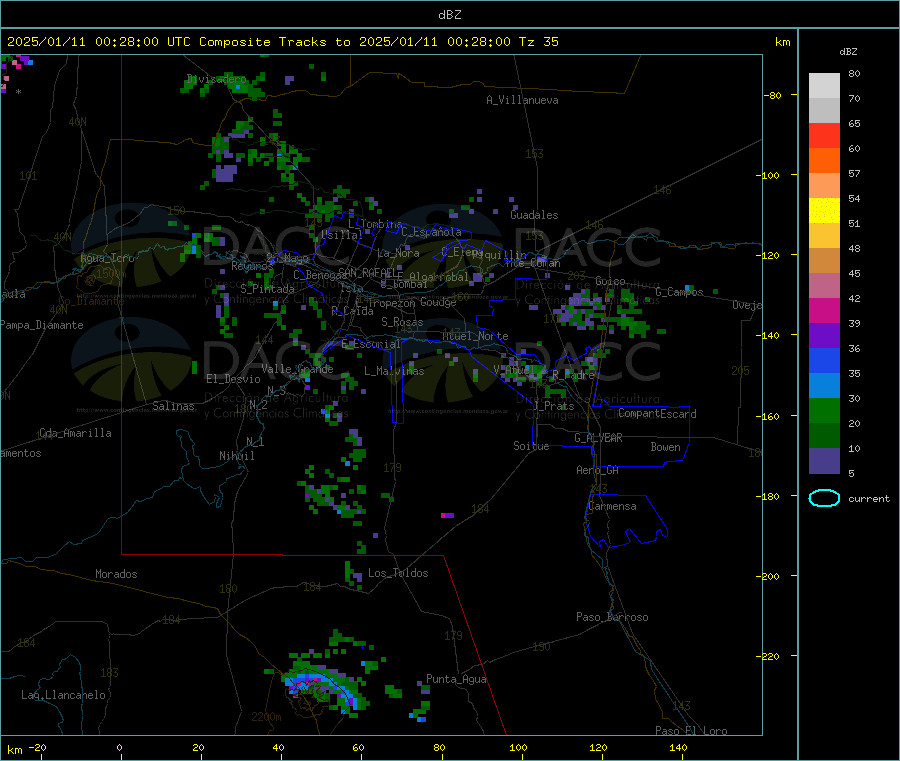Click the 80 dBZ light gray swatch
Viewport: 900px width, 761px height.
click(x=824, y=86)
